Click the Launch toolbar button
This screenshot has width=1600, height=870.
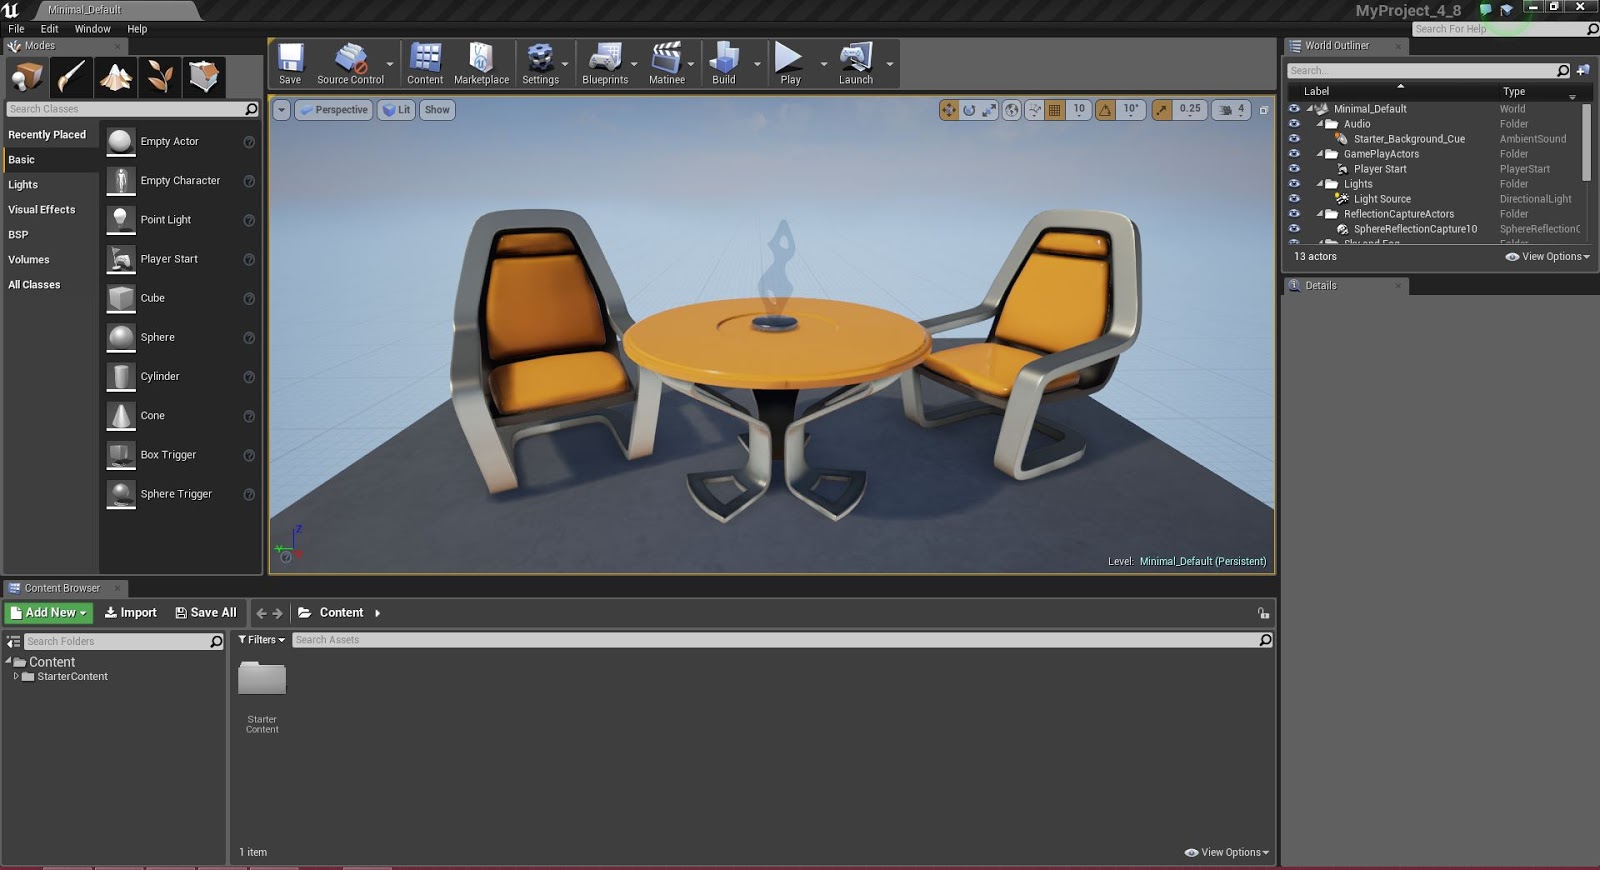point(856,64)
